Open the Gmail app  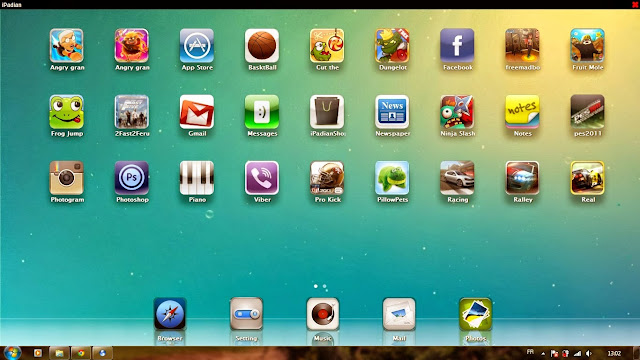[x=197, y=112]
